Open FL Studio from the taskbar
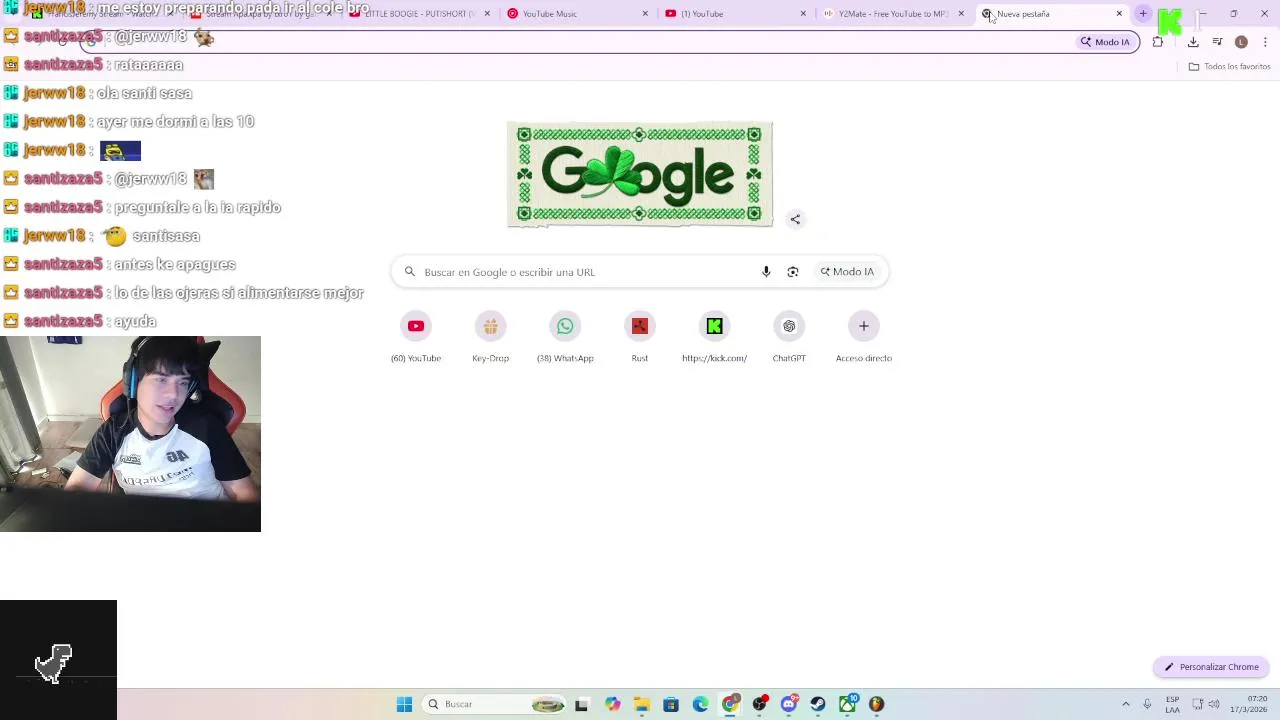 [877, 704]
